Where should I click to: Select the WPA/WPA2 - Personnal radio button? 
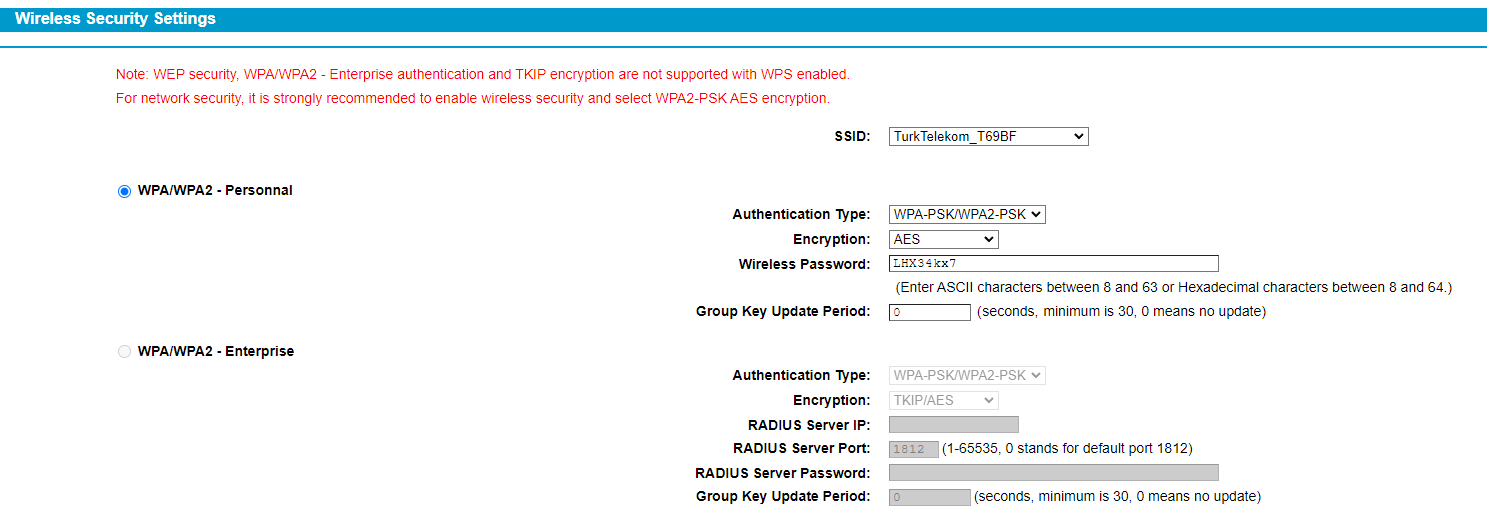[x=125, y=191]
